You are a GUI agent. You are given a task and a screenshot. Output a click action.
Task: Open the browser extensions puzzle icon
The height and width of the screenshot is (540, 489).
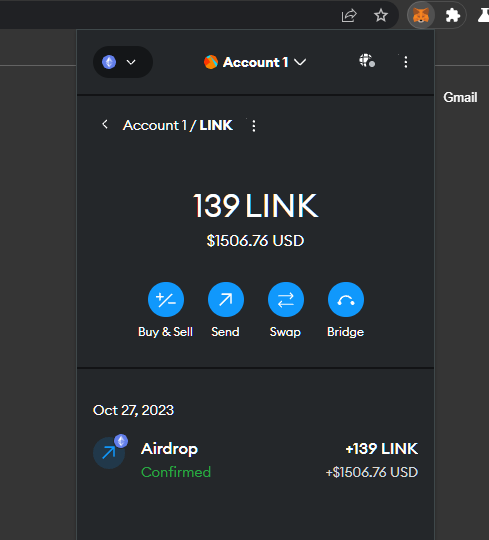tap(452, 15)
